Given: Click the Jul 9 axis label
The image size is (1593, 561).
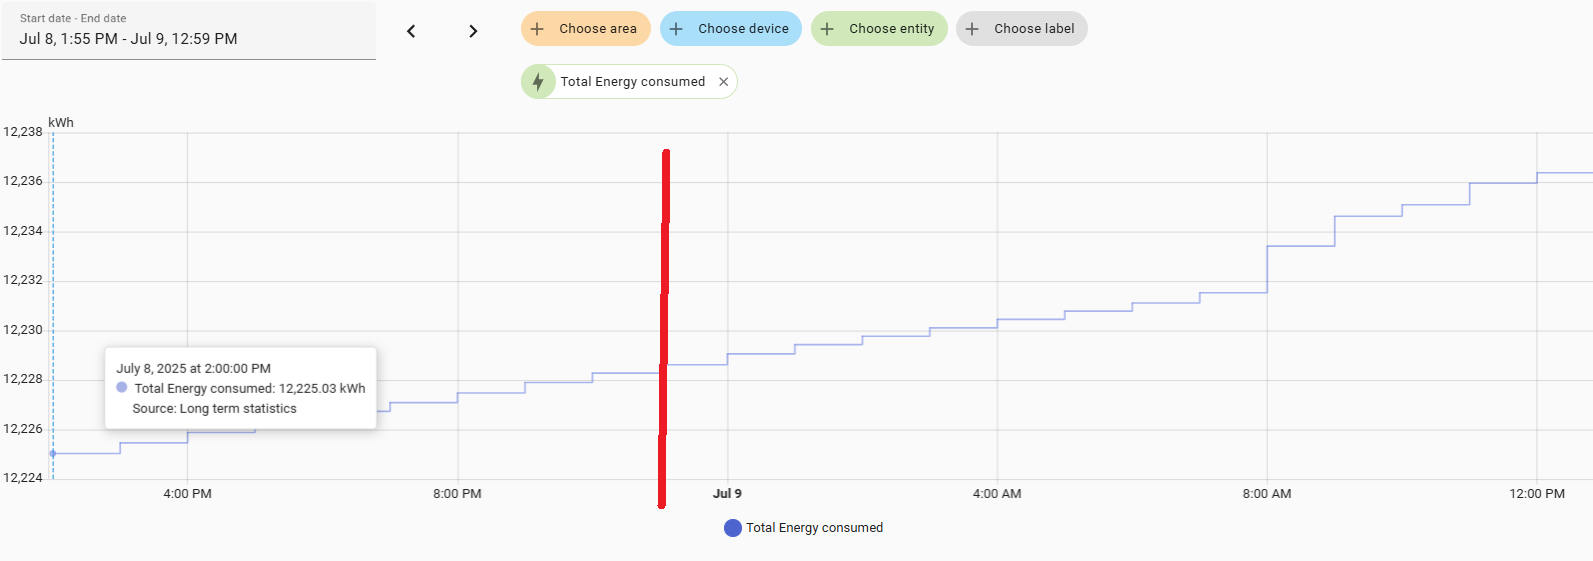Looking at the screenshot, I should pos(727,494).
